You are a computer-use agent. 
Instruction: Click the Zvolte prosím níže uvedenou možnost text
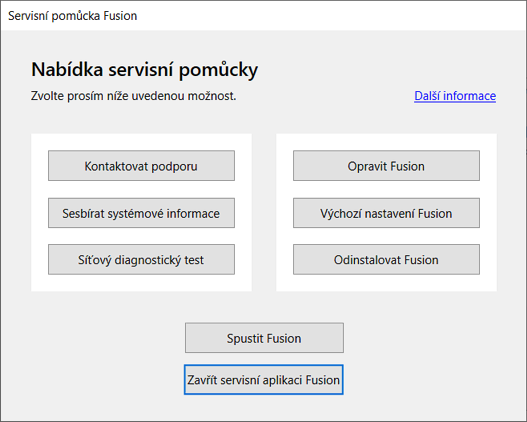(x=133, y=96)
